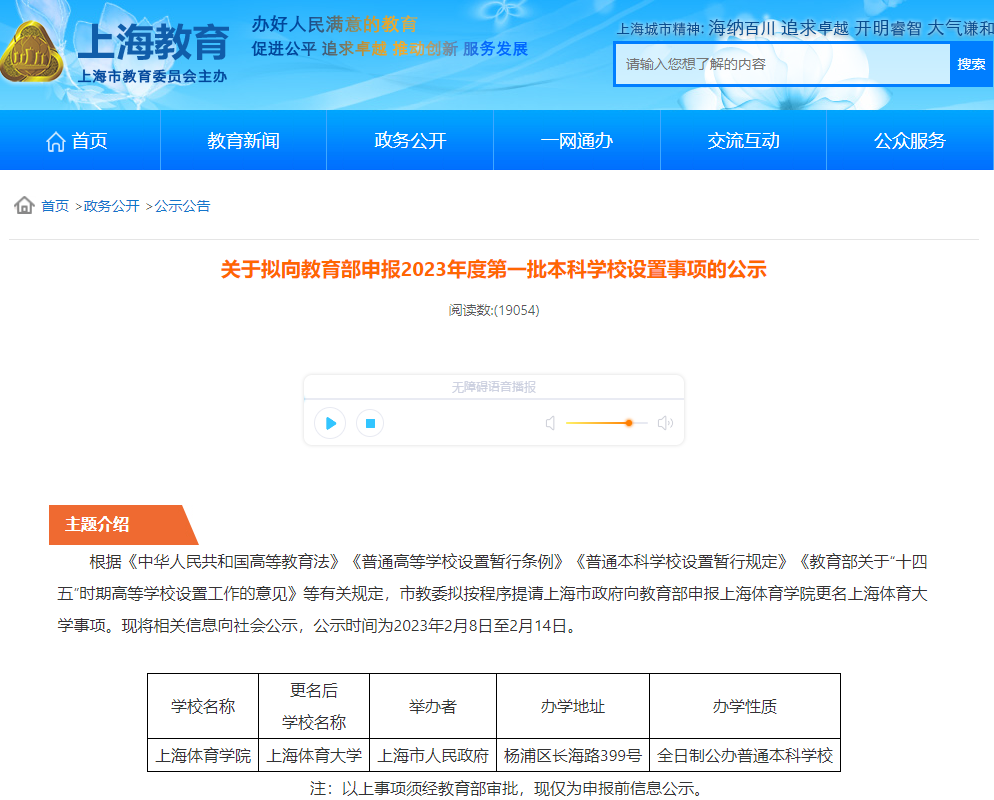Open the 一网通办 menu
The width and height of the screenshot is (994, 800).
[576, 140]
